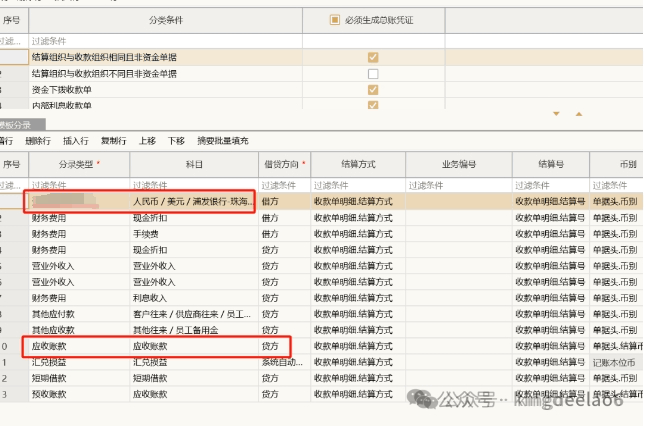Image resolution: width=645 pixels, height=426 pixels.
Task: Uncheck the 资金下拨收款单 row checkbox
Action: 373,90
